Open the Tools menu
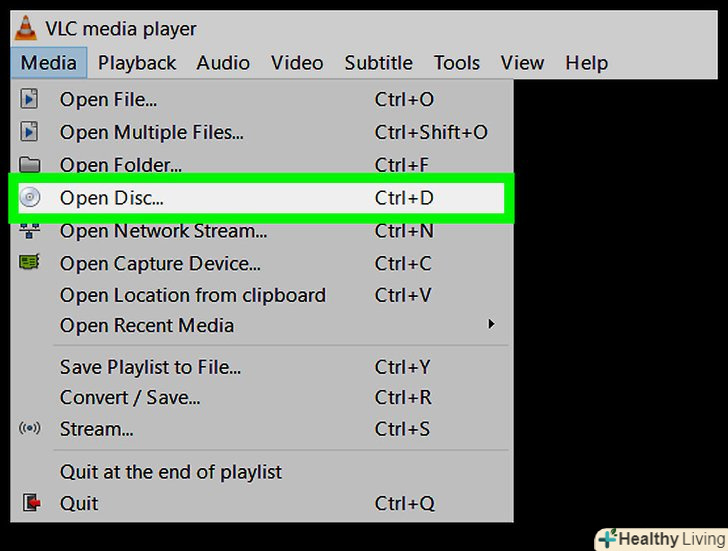Viewport: 728px width, 551px height. (x=457, y=63)
